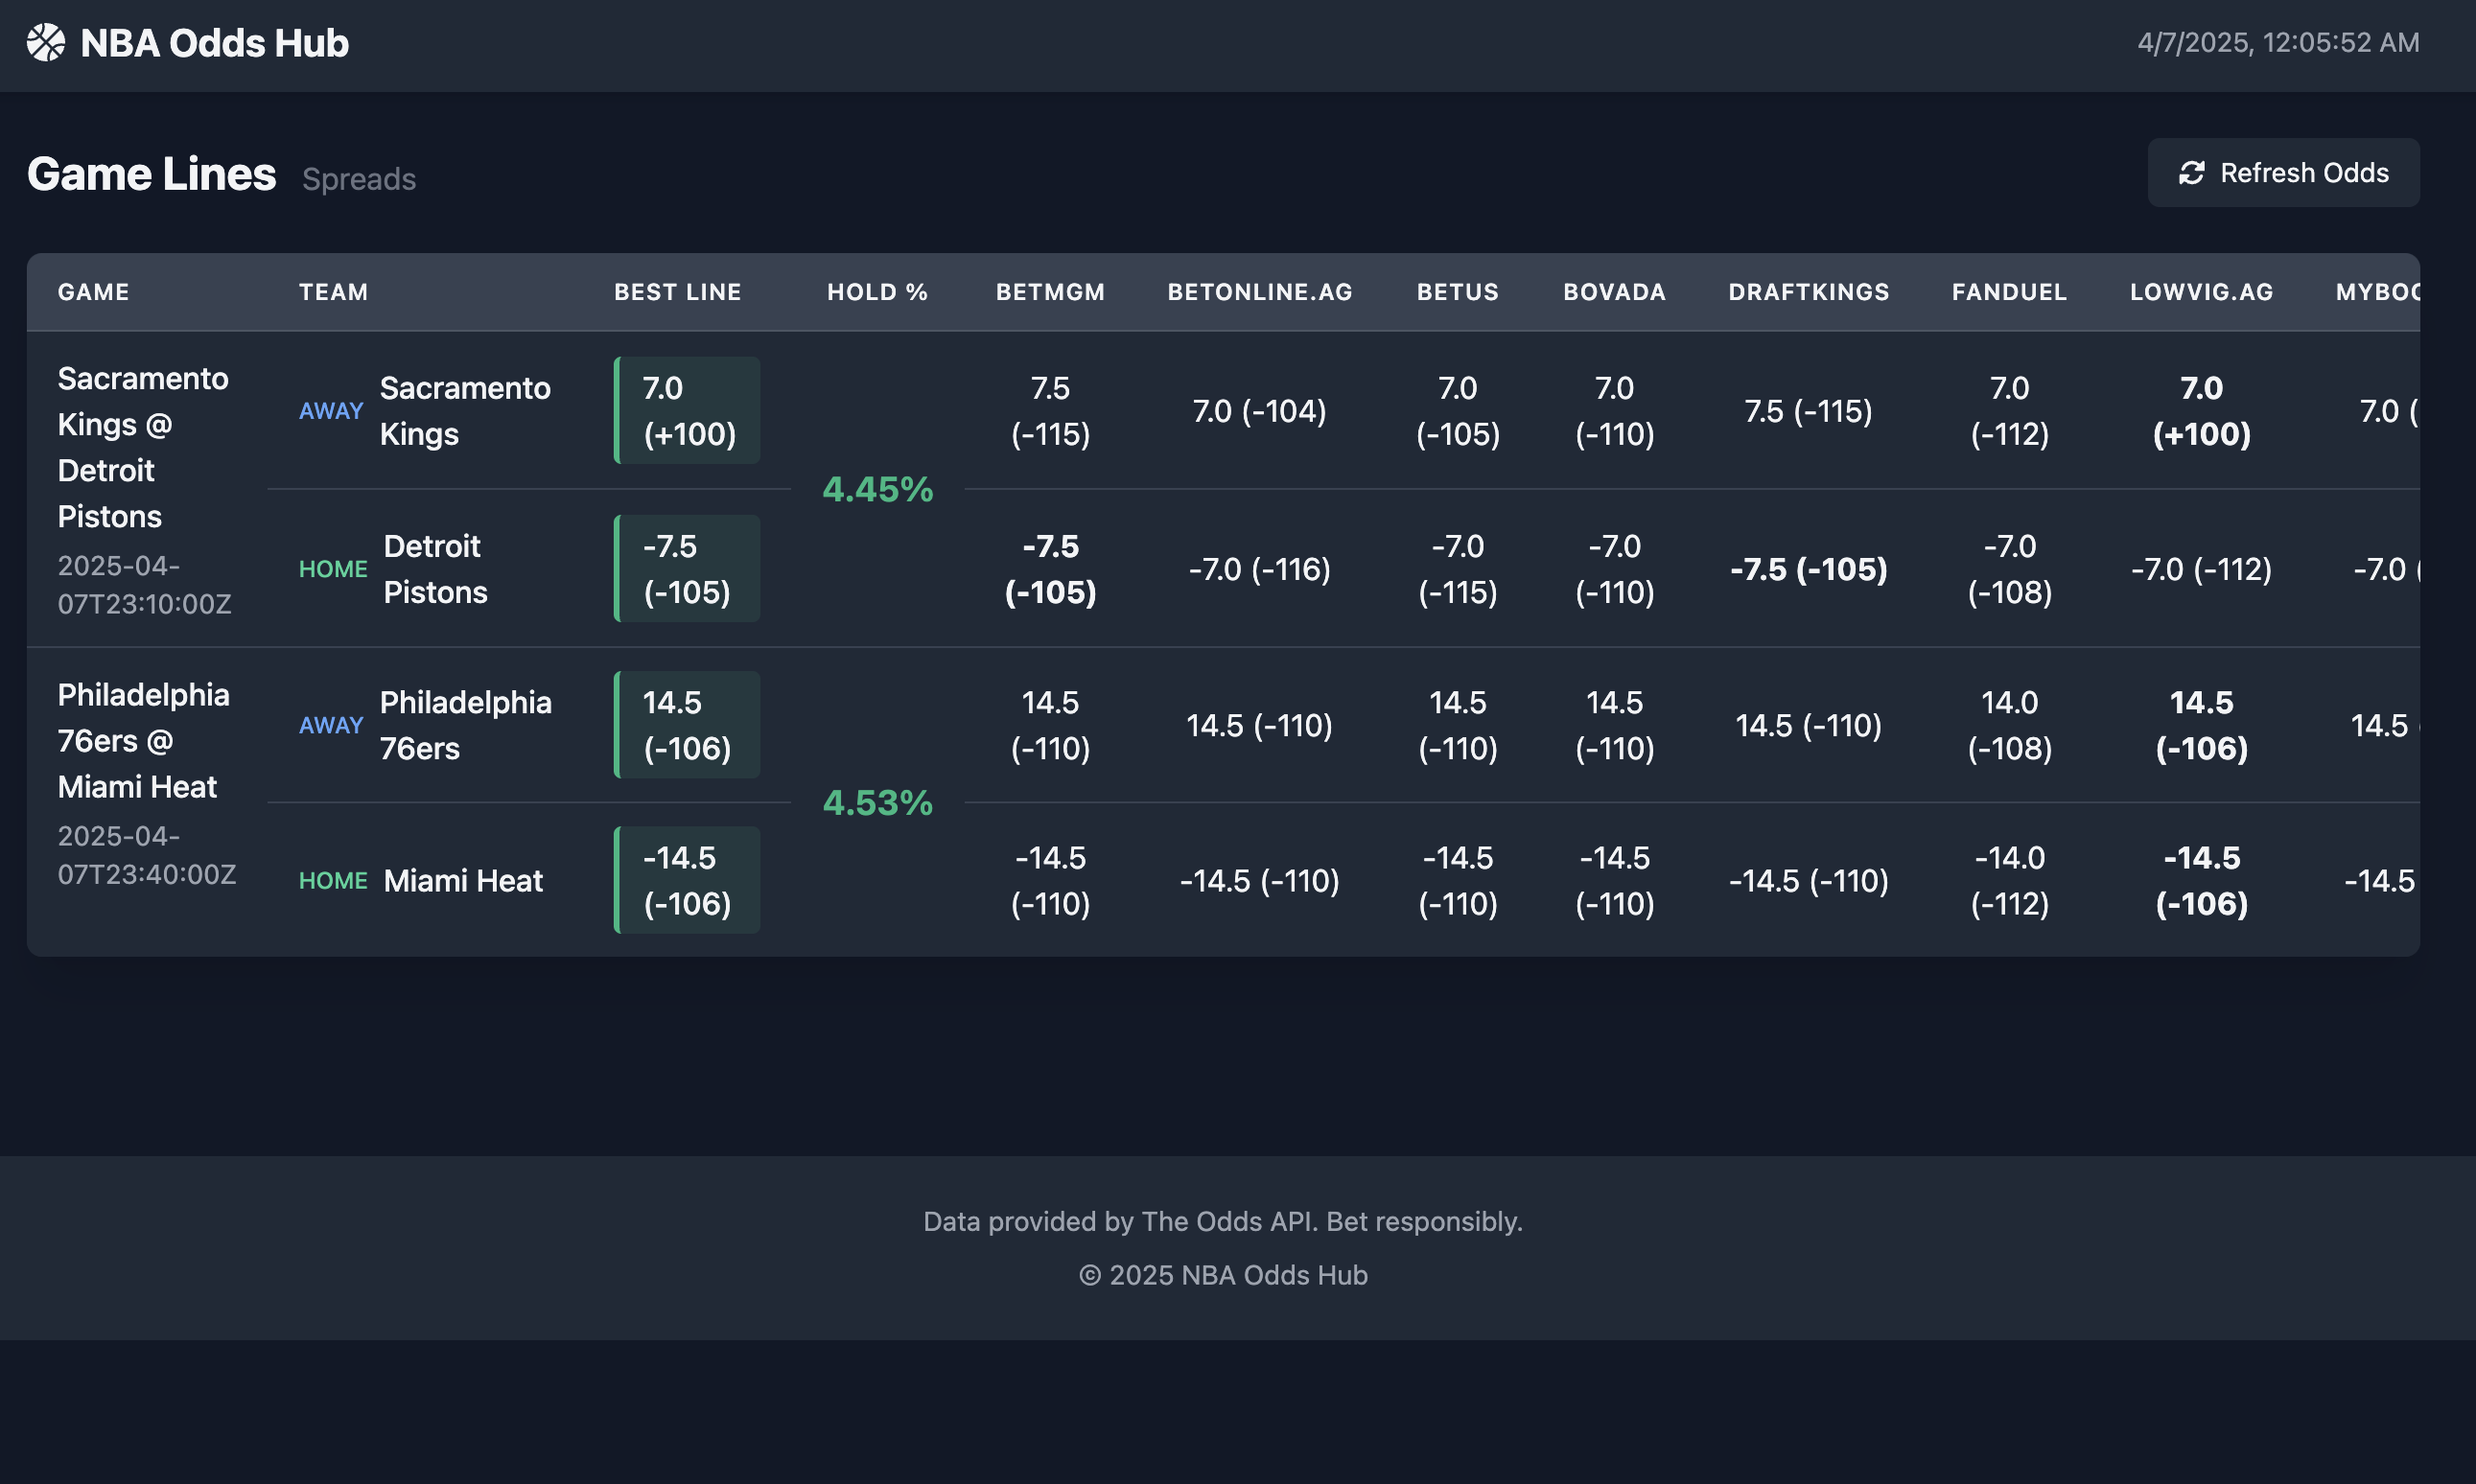The image size is (2476, 1484).
Task: Click the Refresh Odds button
Action: tap(2283, 173)
